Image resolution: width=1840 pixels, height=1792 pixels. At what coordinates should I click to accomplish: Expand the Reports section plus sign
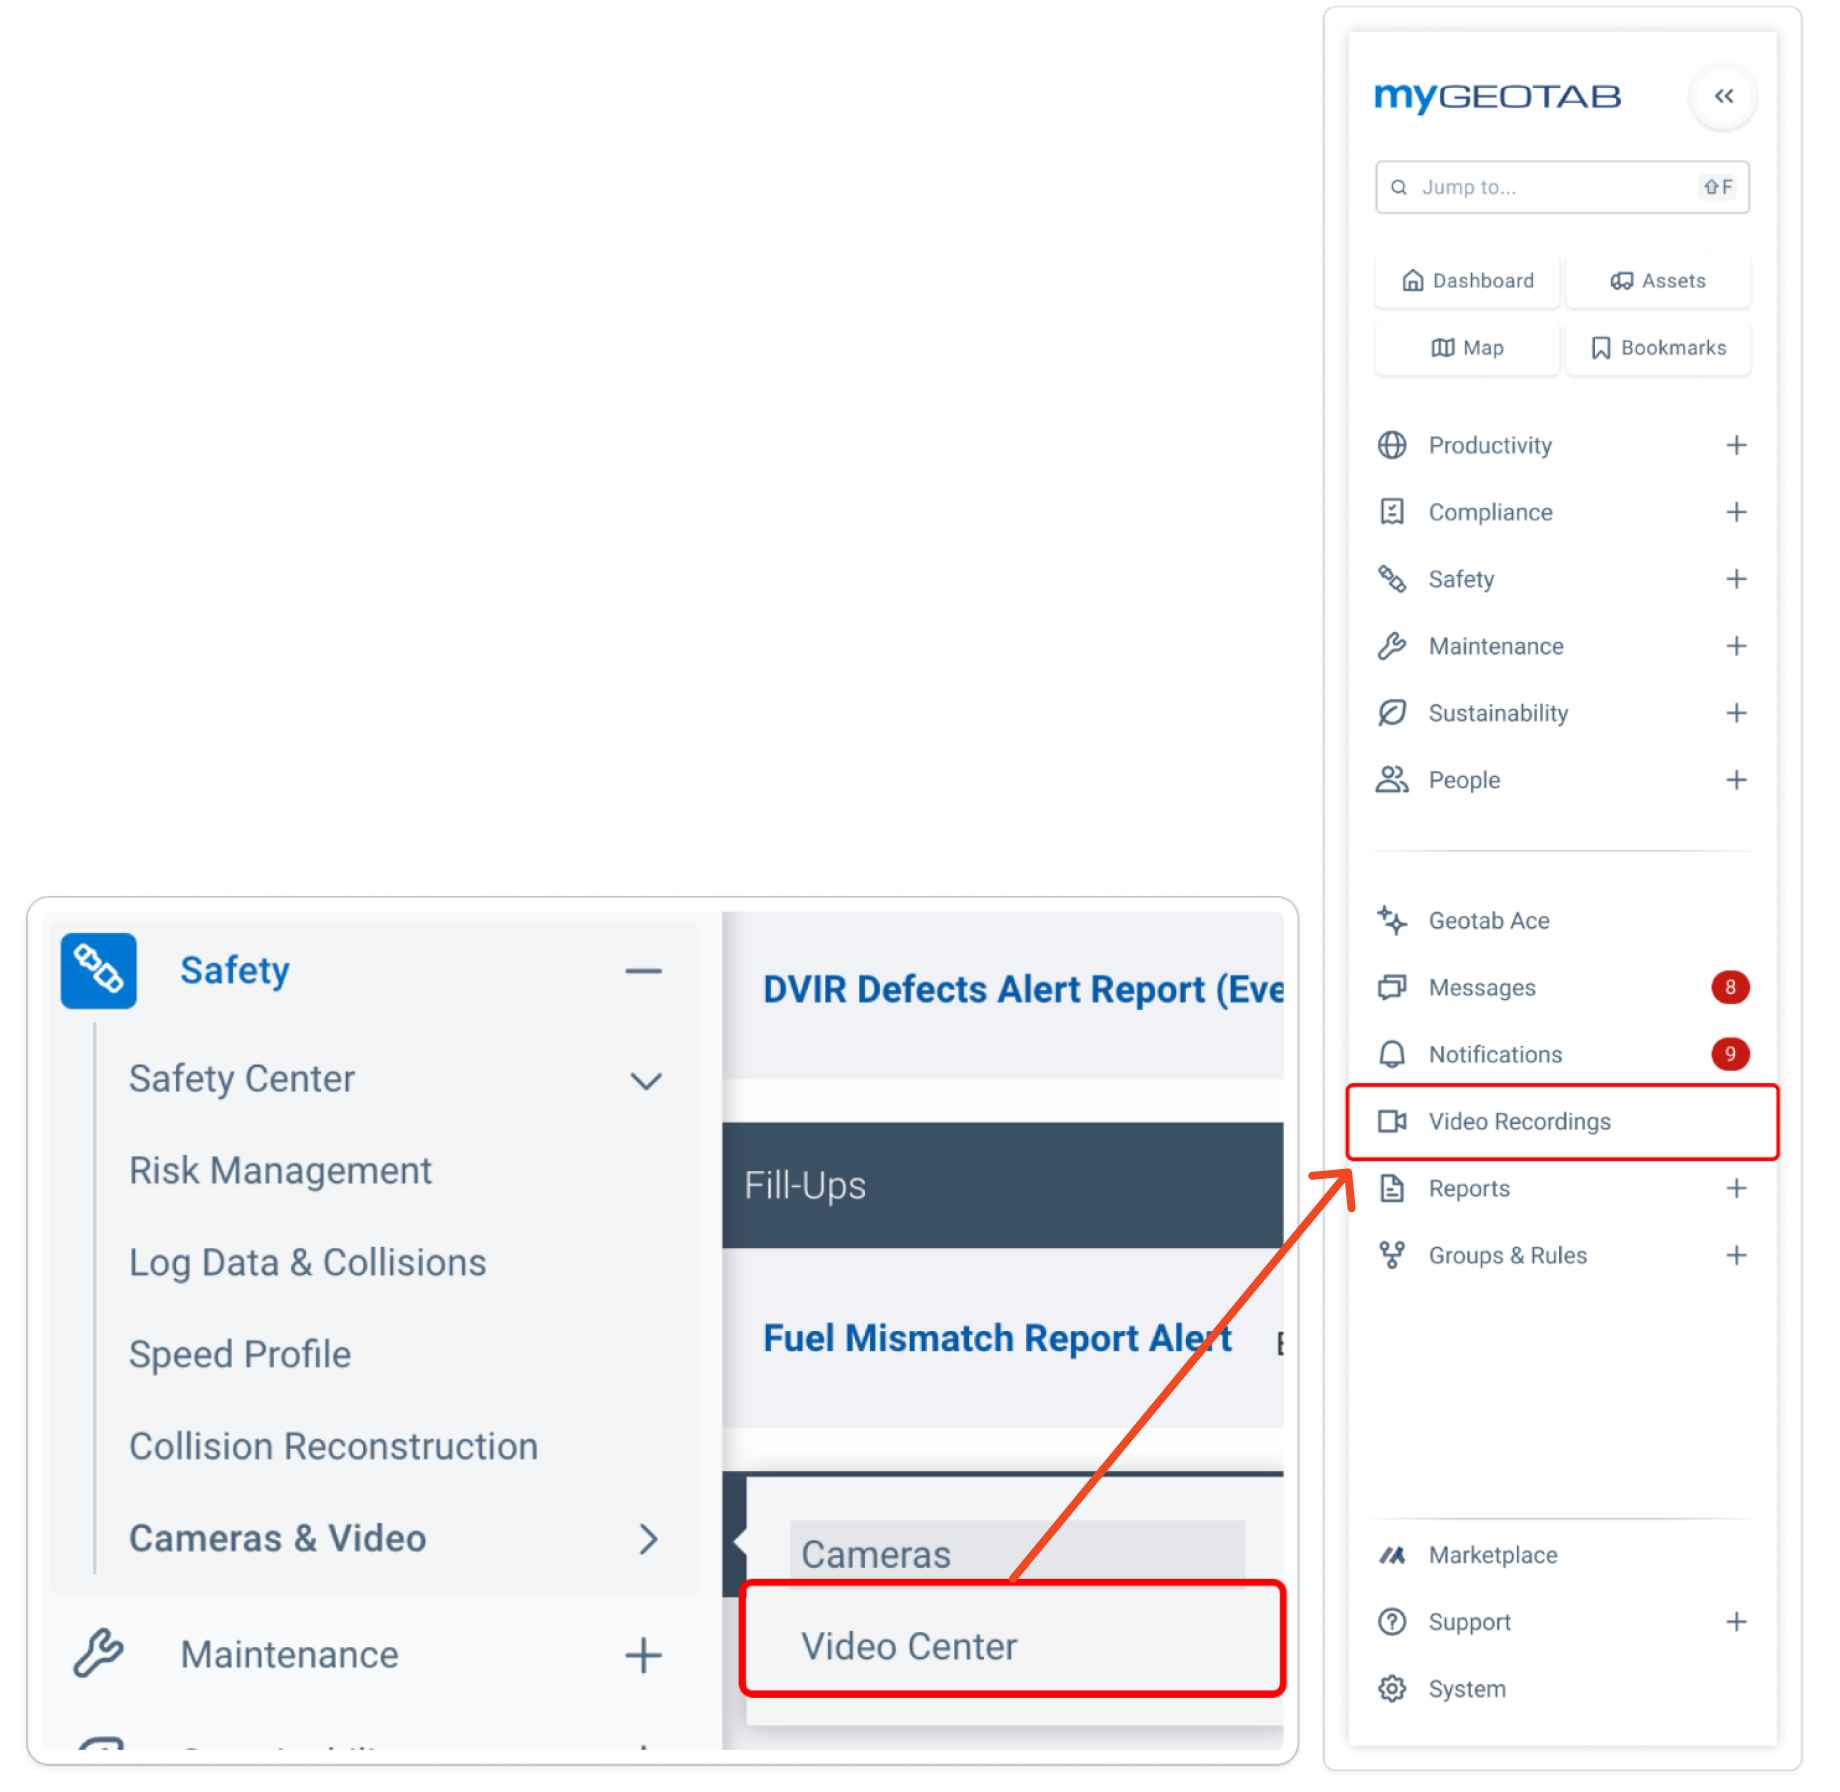pyautogui.click(x=1736, y=1188)
